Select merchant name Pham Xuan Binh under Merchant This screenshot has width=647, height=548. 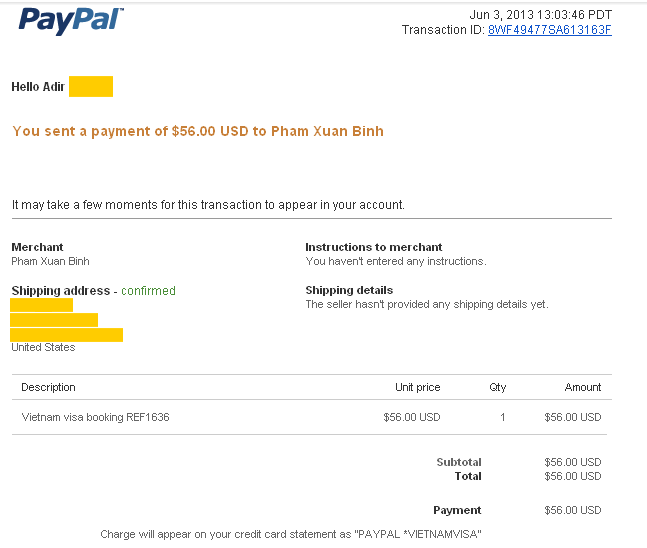[50, 261]
